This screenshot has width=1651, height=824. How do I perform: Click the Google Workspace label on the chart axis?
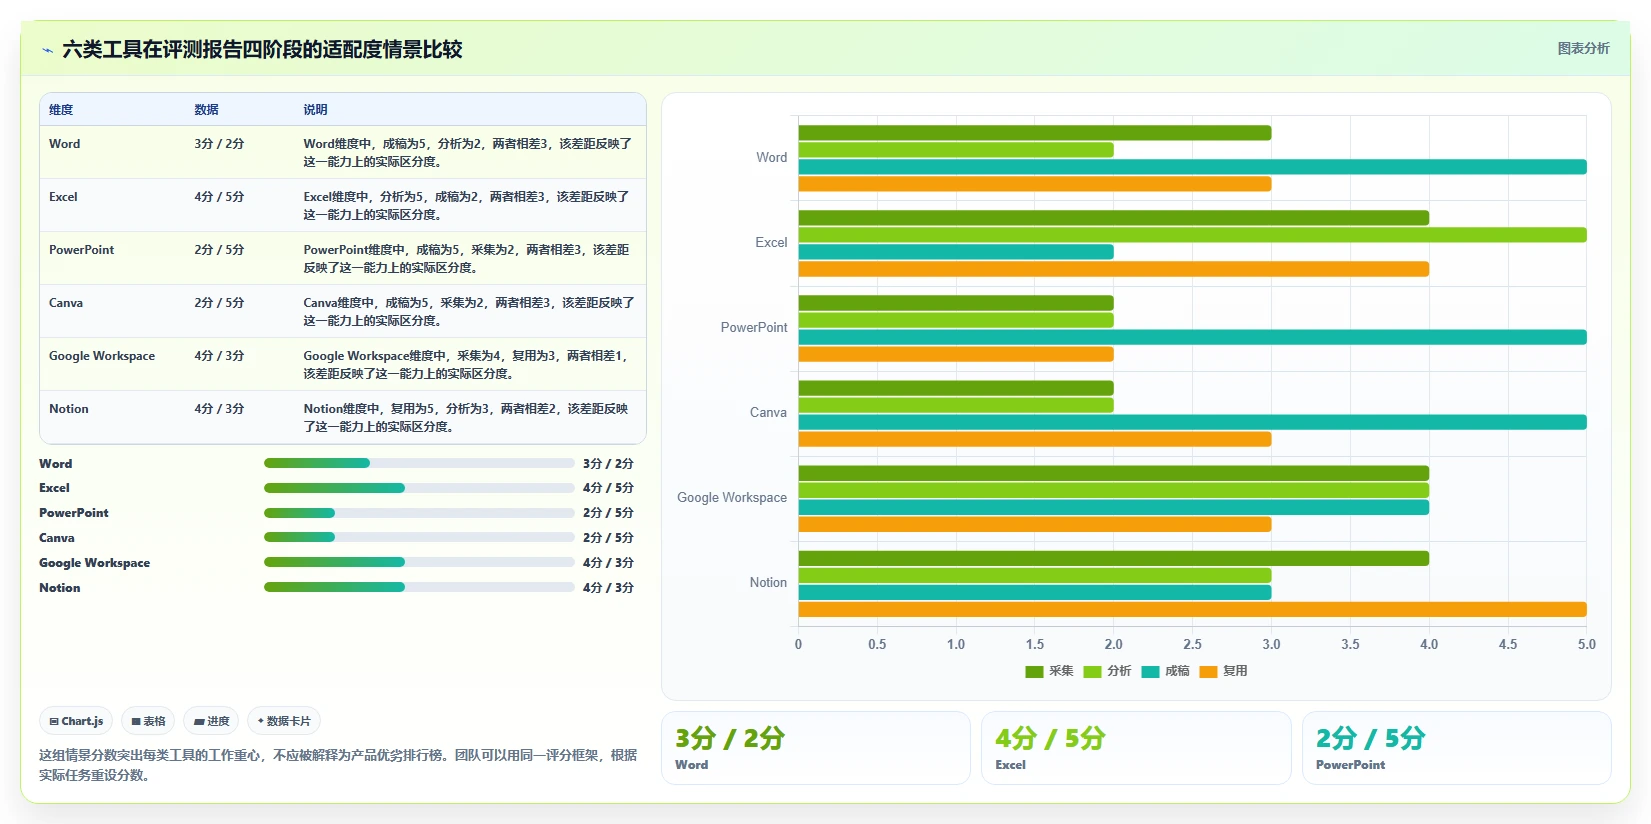[732, 497]
